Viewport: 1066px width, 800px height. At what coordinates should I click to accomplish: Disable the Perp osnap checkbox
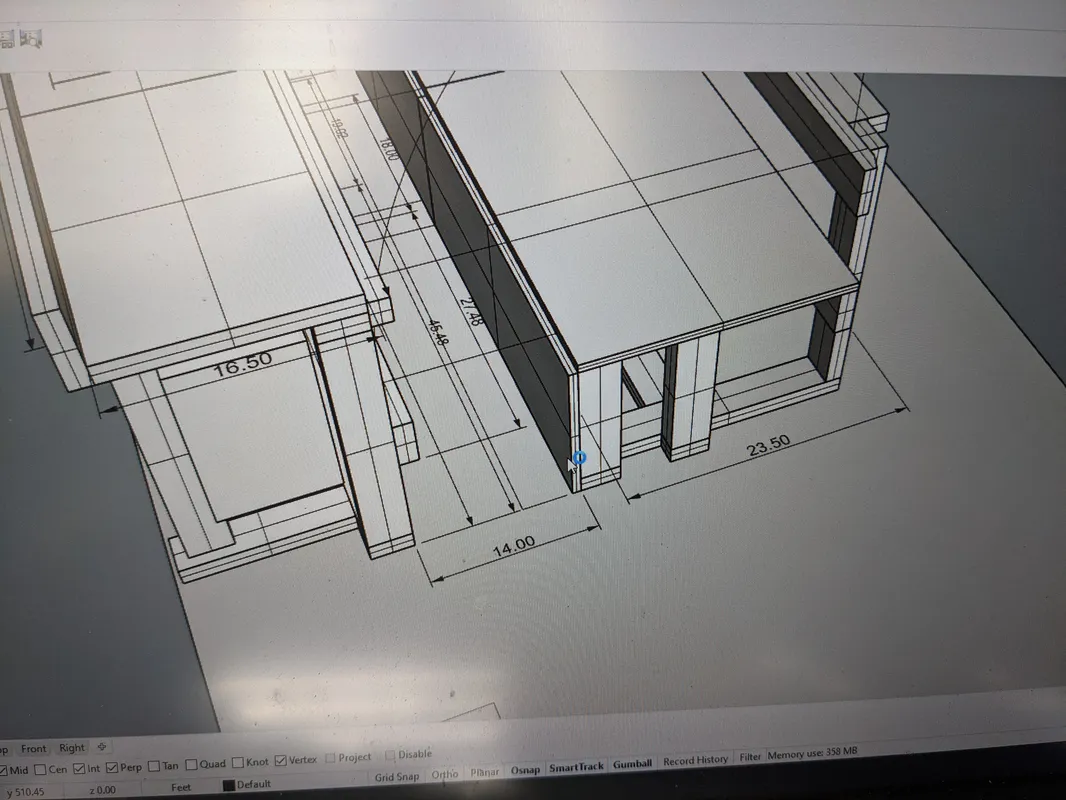pos(110,768)
